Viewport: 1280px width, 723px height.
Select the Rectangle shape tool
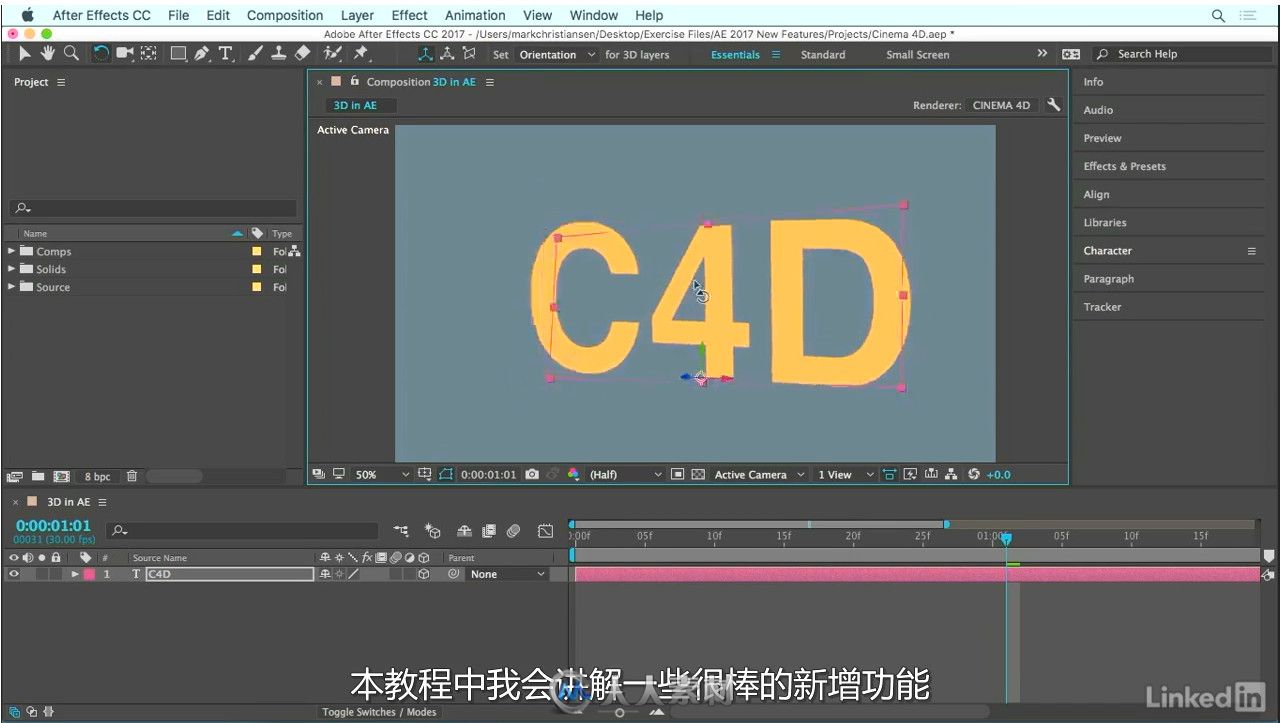[179, 54]
